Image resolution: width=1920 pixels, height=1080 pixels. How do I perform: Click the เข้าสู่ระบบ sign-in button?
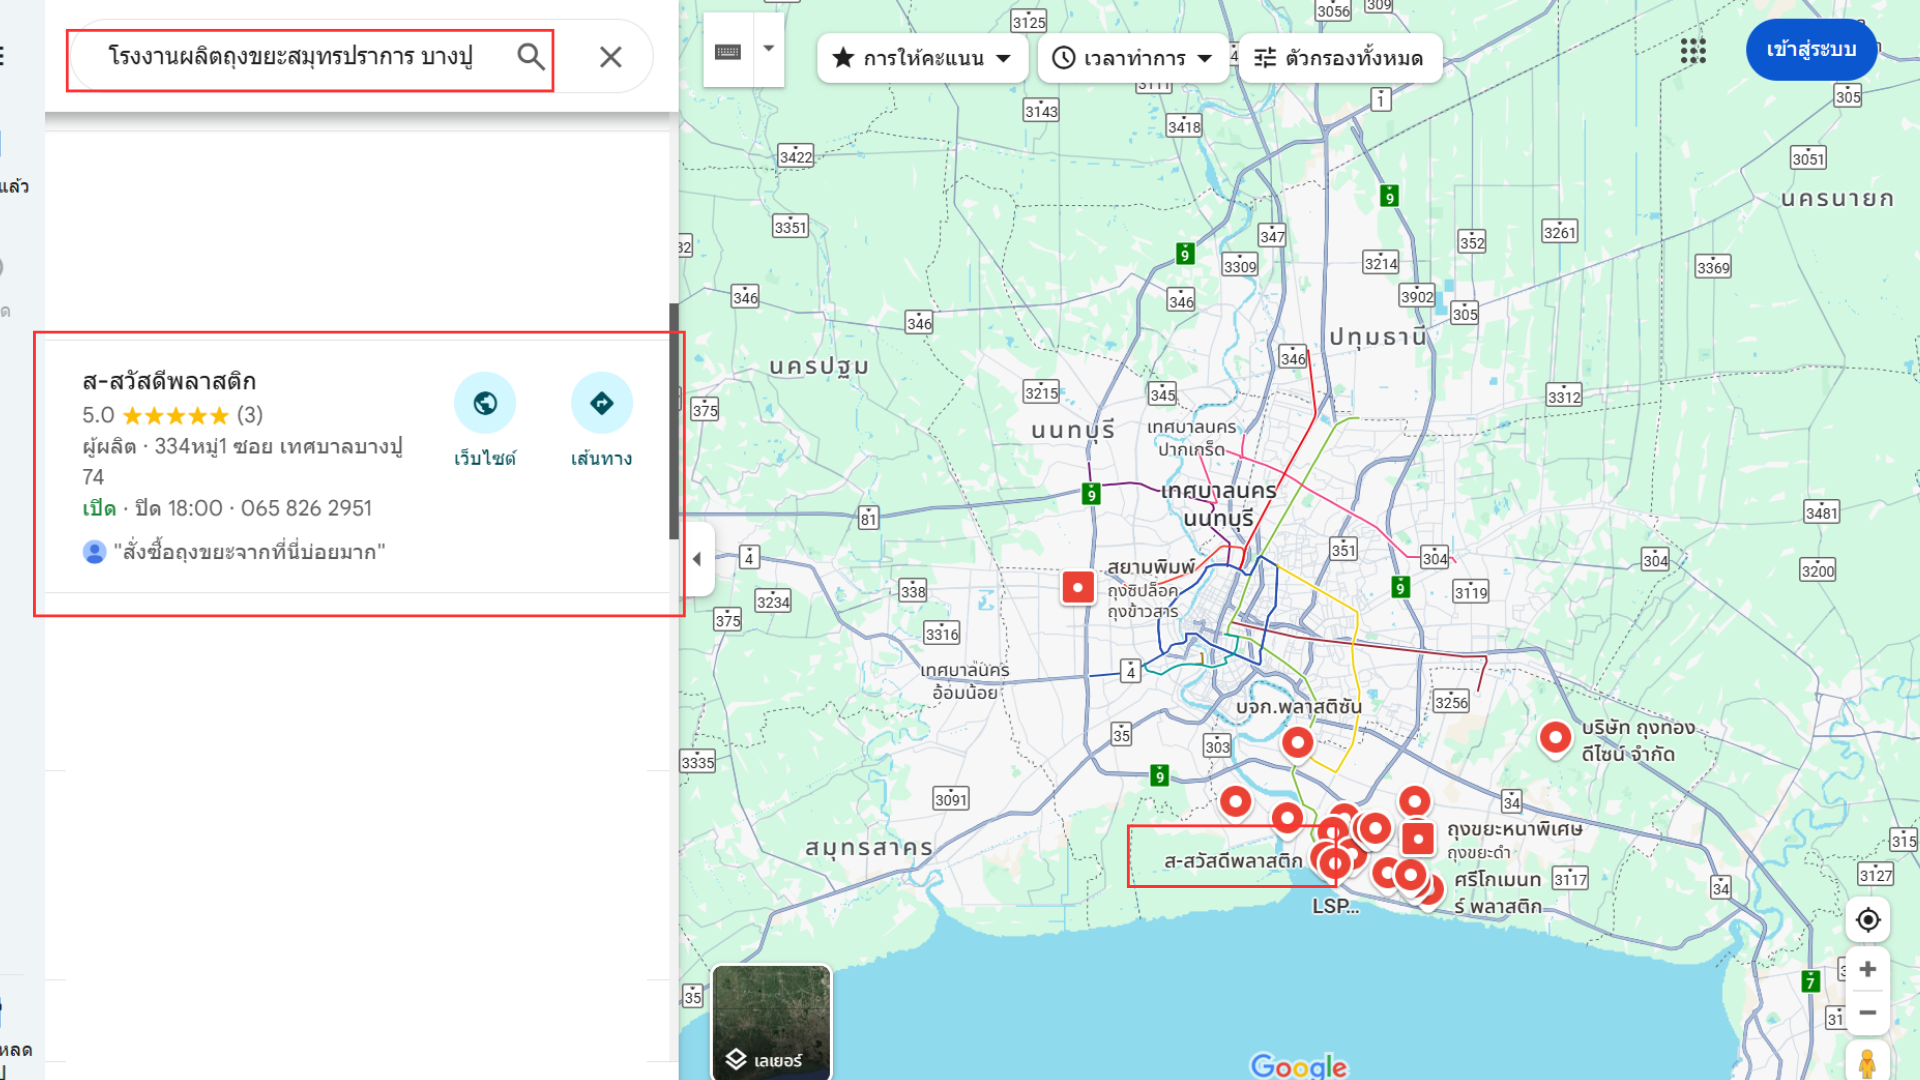coord(1811,50)
